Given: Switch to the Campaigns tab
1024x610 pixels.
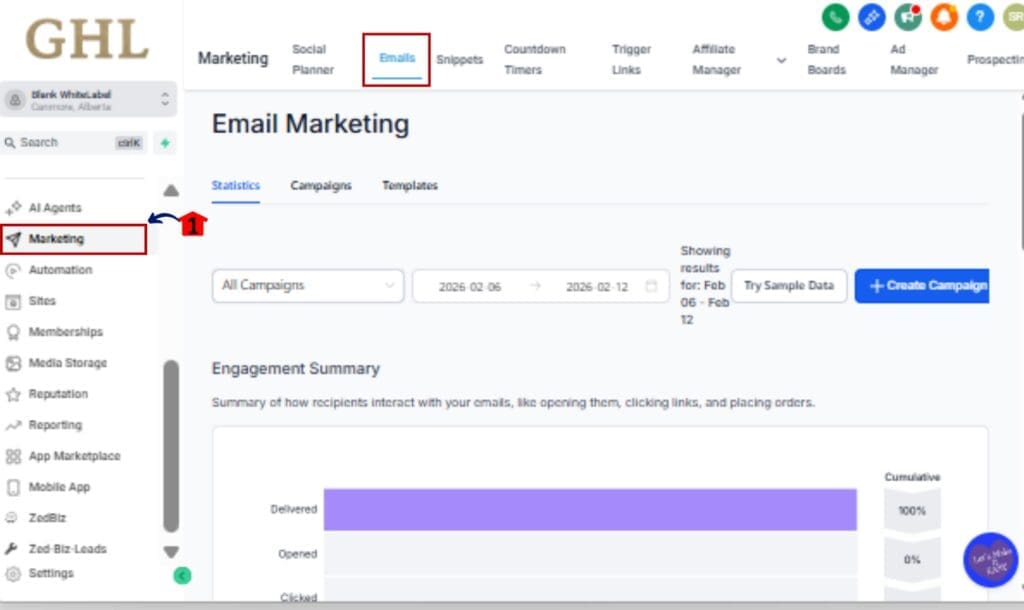Looking at the screenshot, I should [320, 185].
